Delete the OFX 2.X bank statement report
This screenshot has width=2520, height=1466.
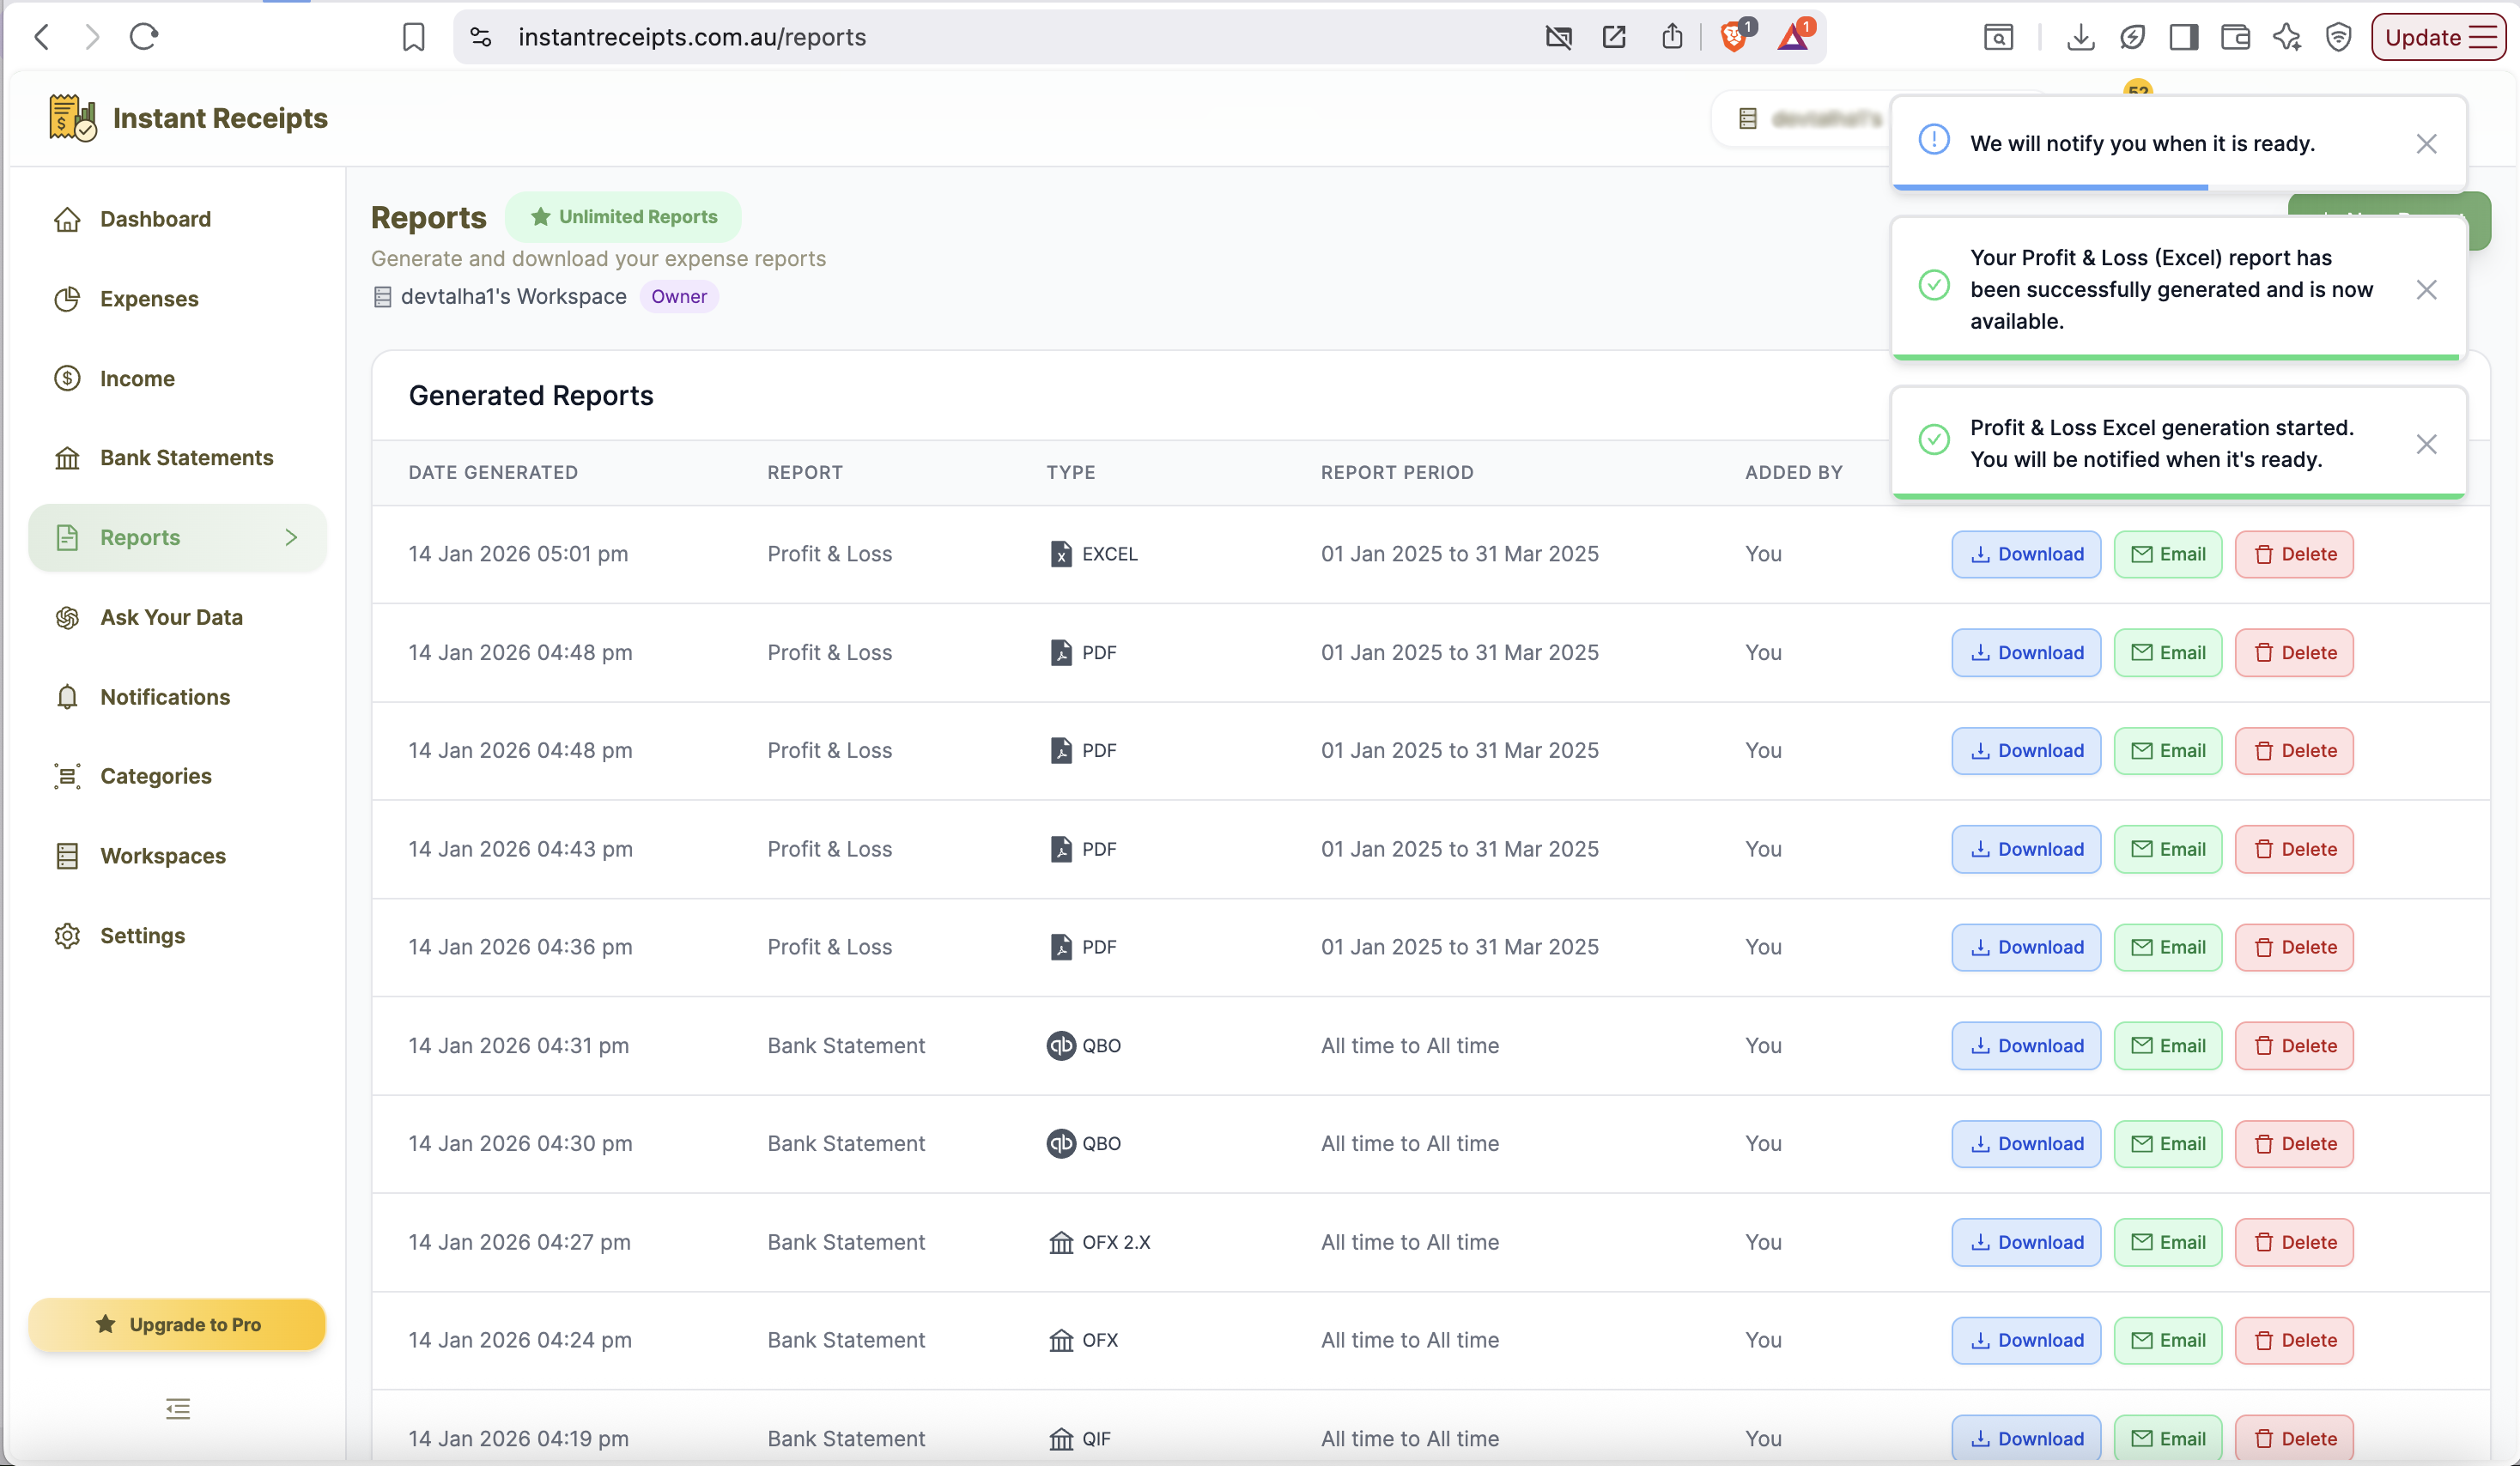pyautogui.click(x=2294, y=1242)
